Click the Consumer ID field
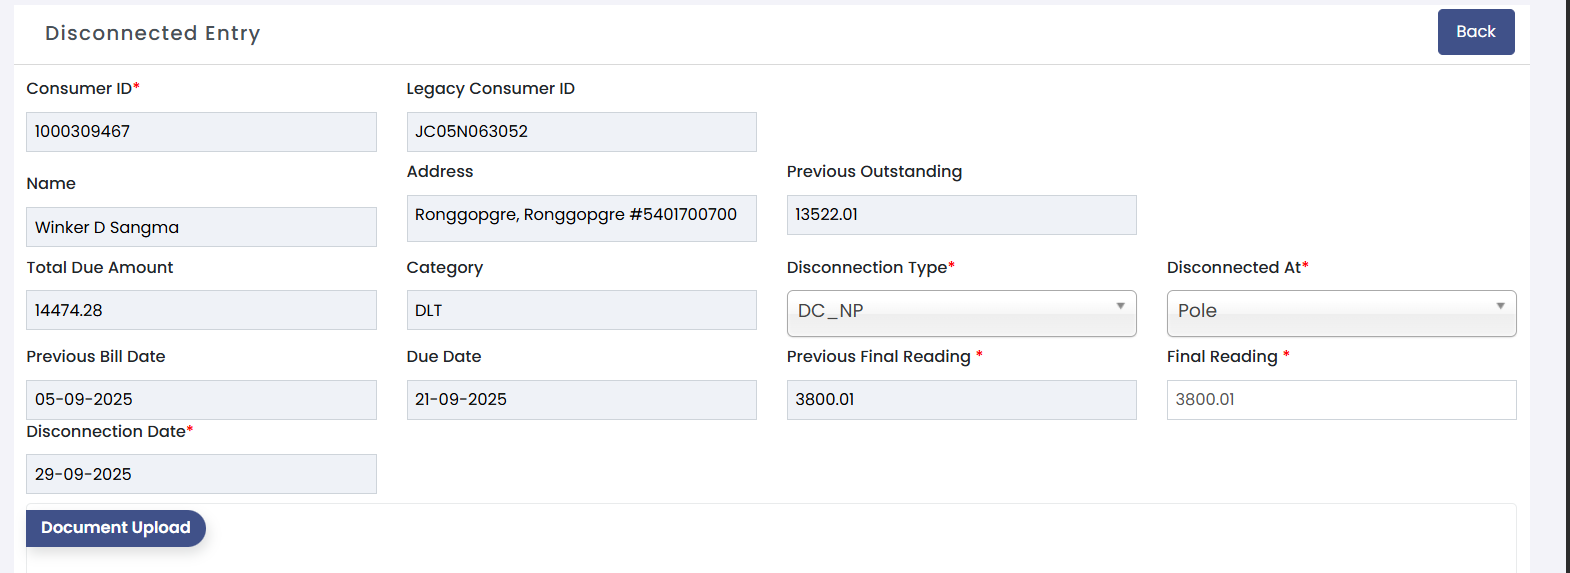The width and height of the screenshot is (1570, 573). click(x=201, y=132)
